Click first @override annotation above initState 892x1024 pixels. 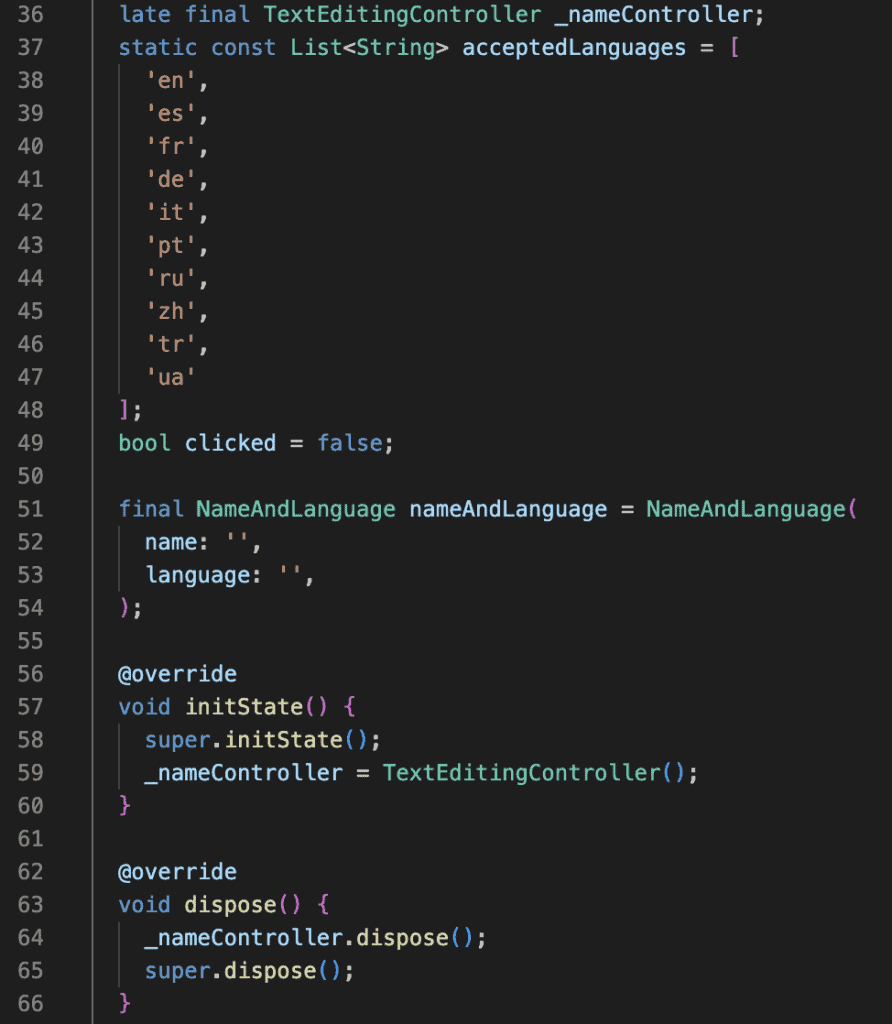point(177,674)
